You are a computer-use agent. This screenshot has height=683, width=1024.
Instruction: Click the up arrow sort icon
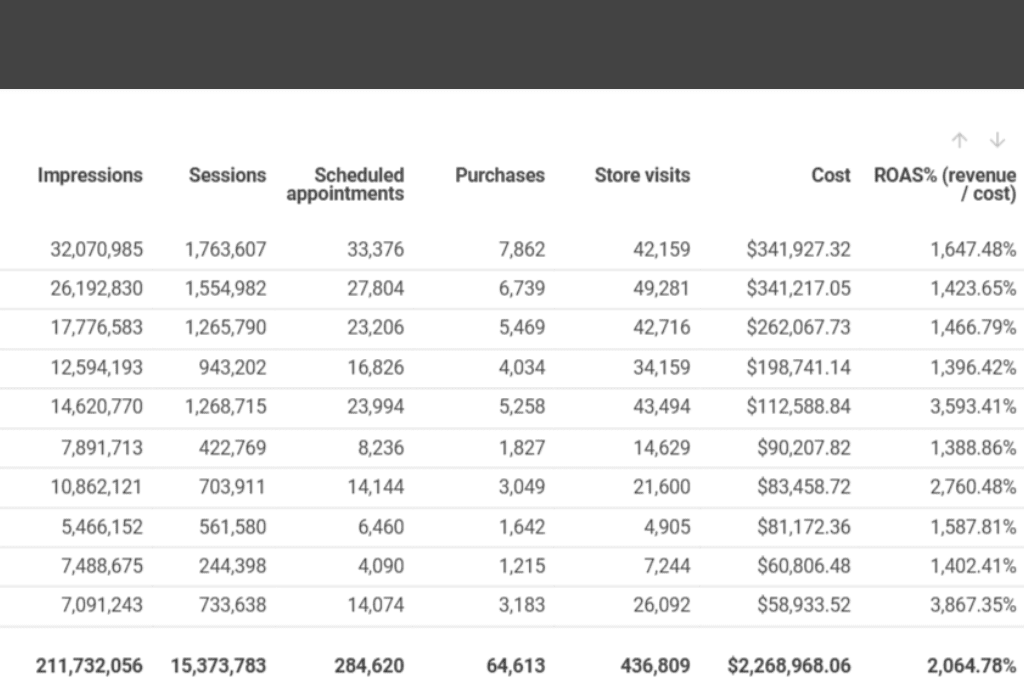point(960,140)
